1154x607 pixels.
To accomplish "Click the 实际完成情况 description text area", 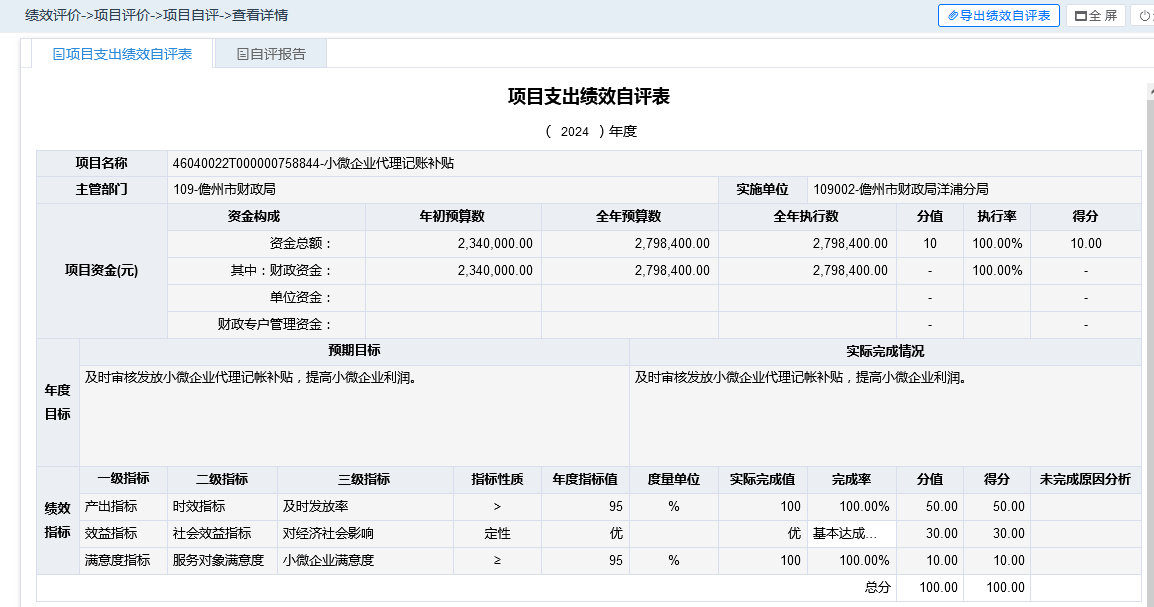I will click(884, 414).
